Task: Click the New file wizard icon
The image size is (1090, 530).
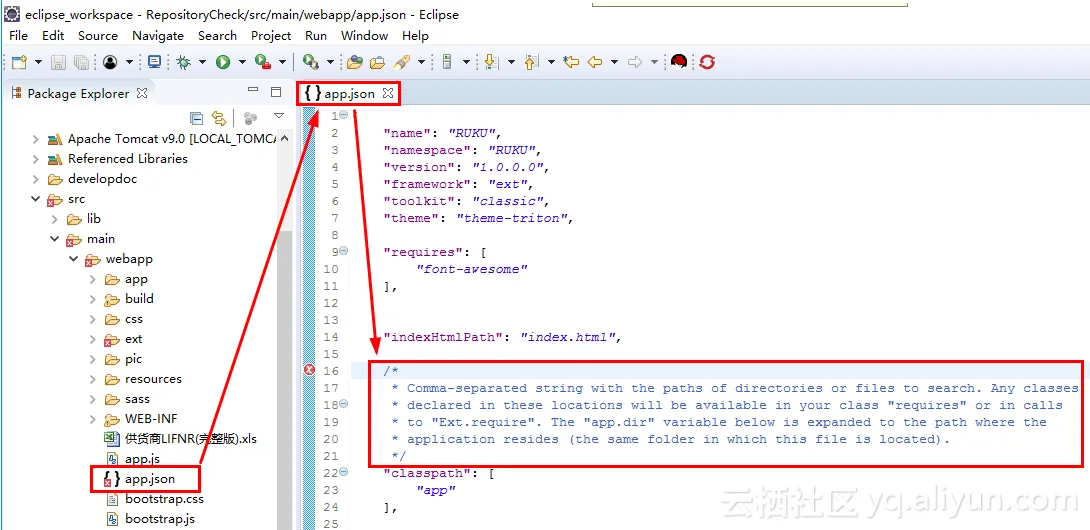Action: click(x=20, y=62)
